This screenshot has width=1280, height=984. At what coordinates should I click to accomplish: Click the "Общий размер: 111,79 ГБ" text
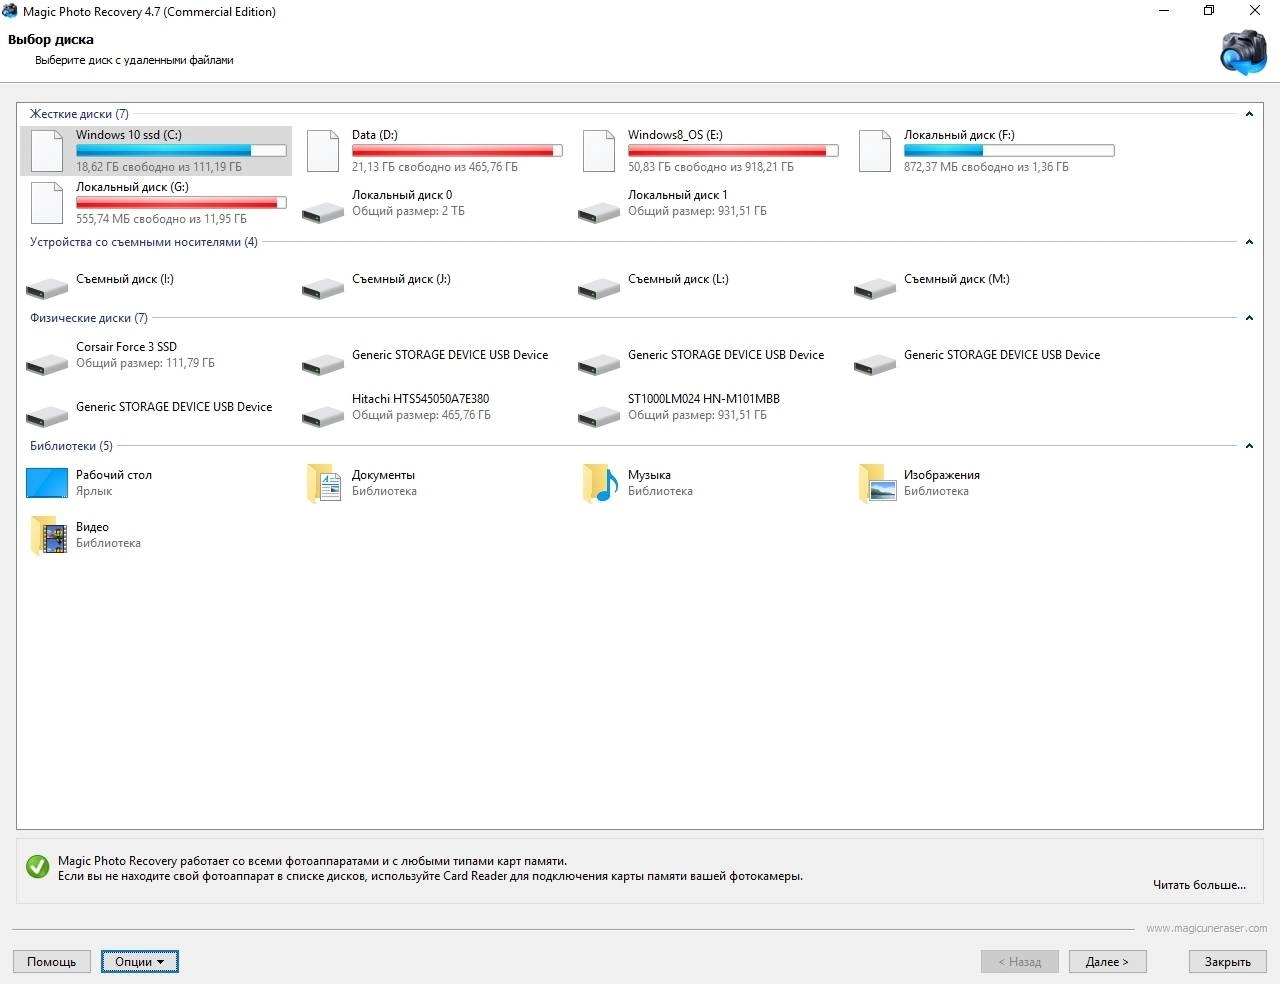pos(145,363)
